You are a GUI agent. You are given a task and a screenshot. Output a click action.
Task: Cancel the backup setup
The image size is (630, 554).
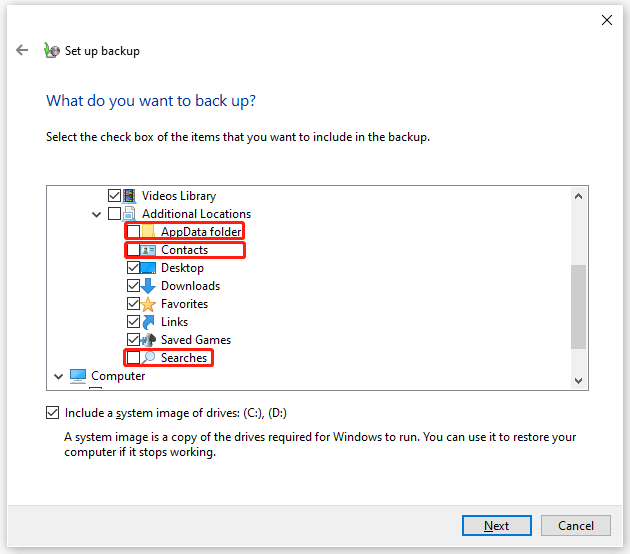575,525
